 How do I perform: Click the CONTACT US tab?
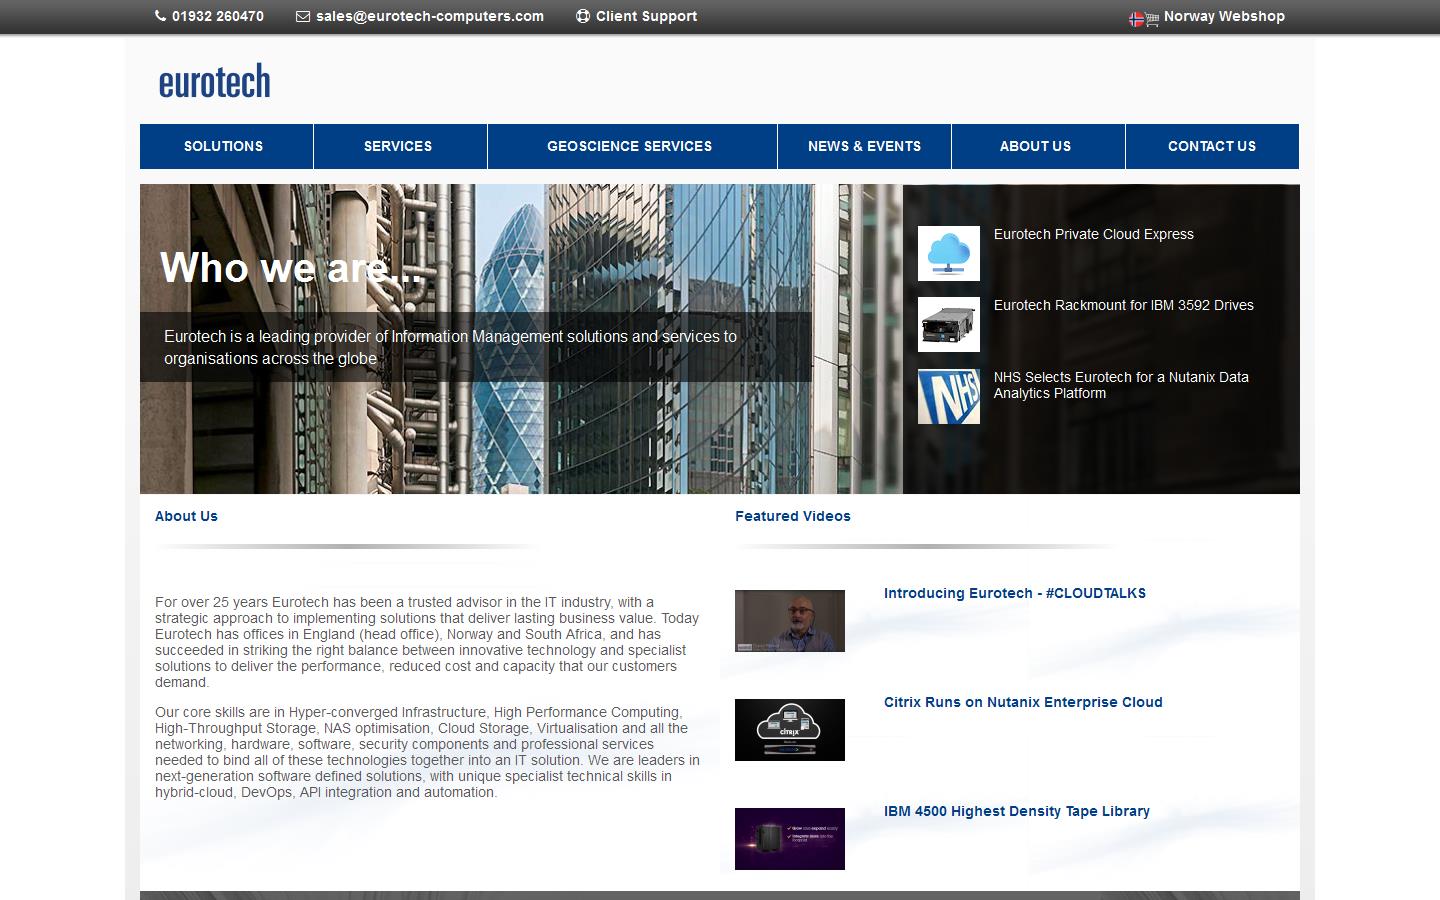click(x=1212, y=146)
